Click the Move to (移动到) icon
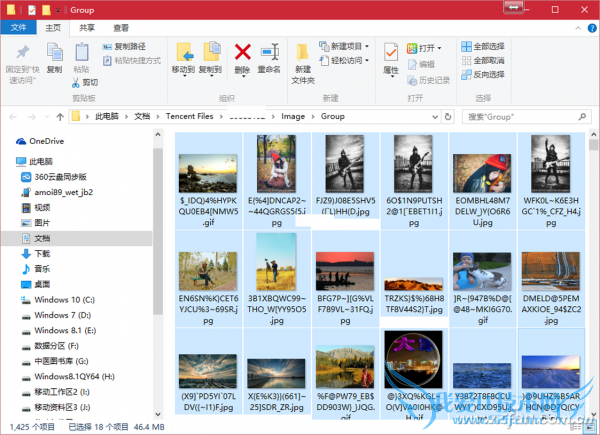600x435 pixels. (x=183, y=56)
